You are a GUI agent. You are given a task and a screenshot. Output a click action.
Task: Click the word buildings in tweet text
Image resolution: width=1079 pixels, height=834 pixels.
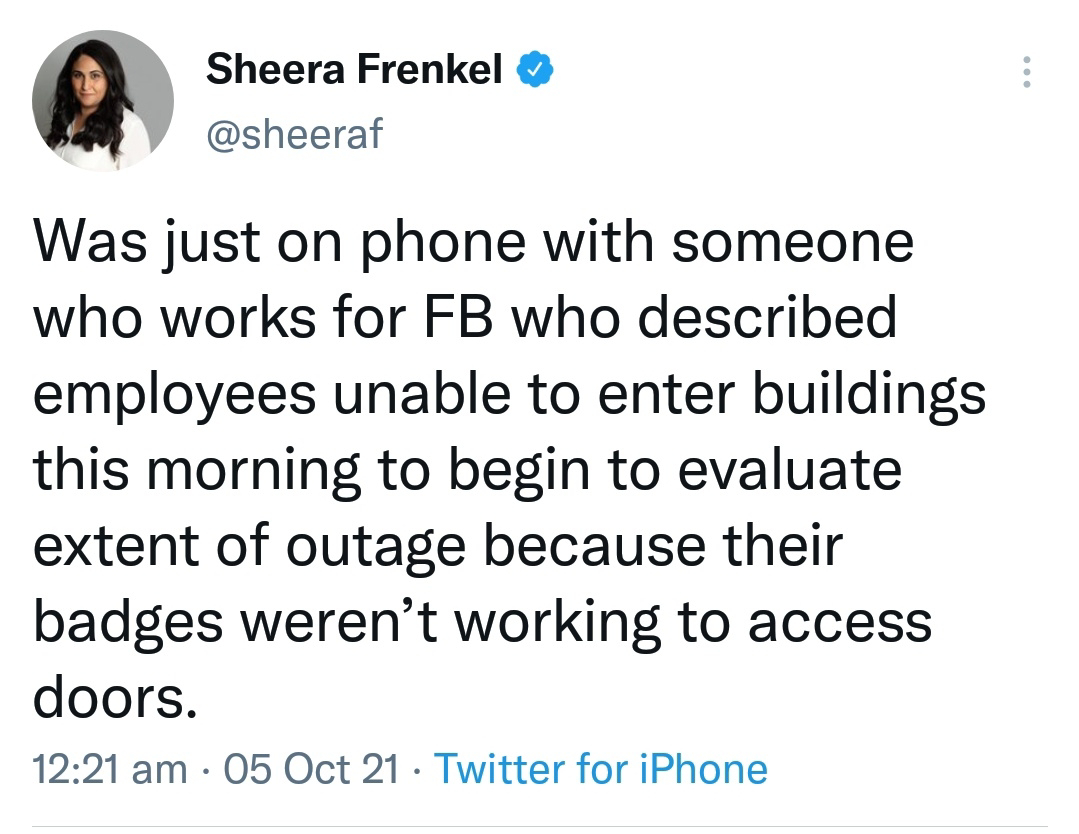click(869, 394)
